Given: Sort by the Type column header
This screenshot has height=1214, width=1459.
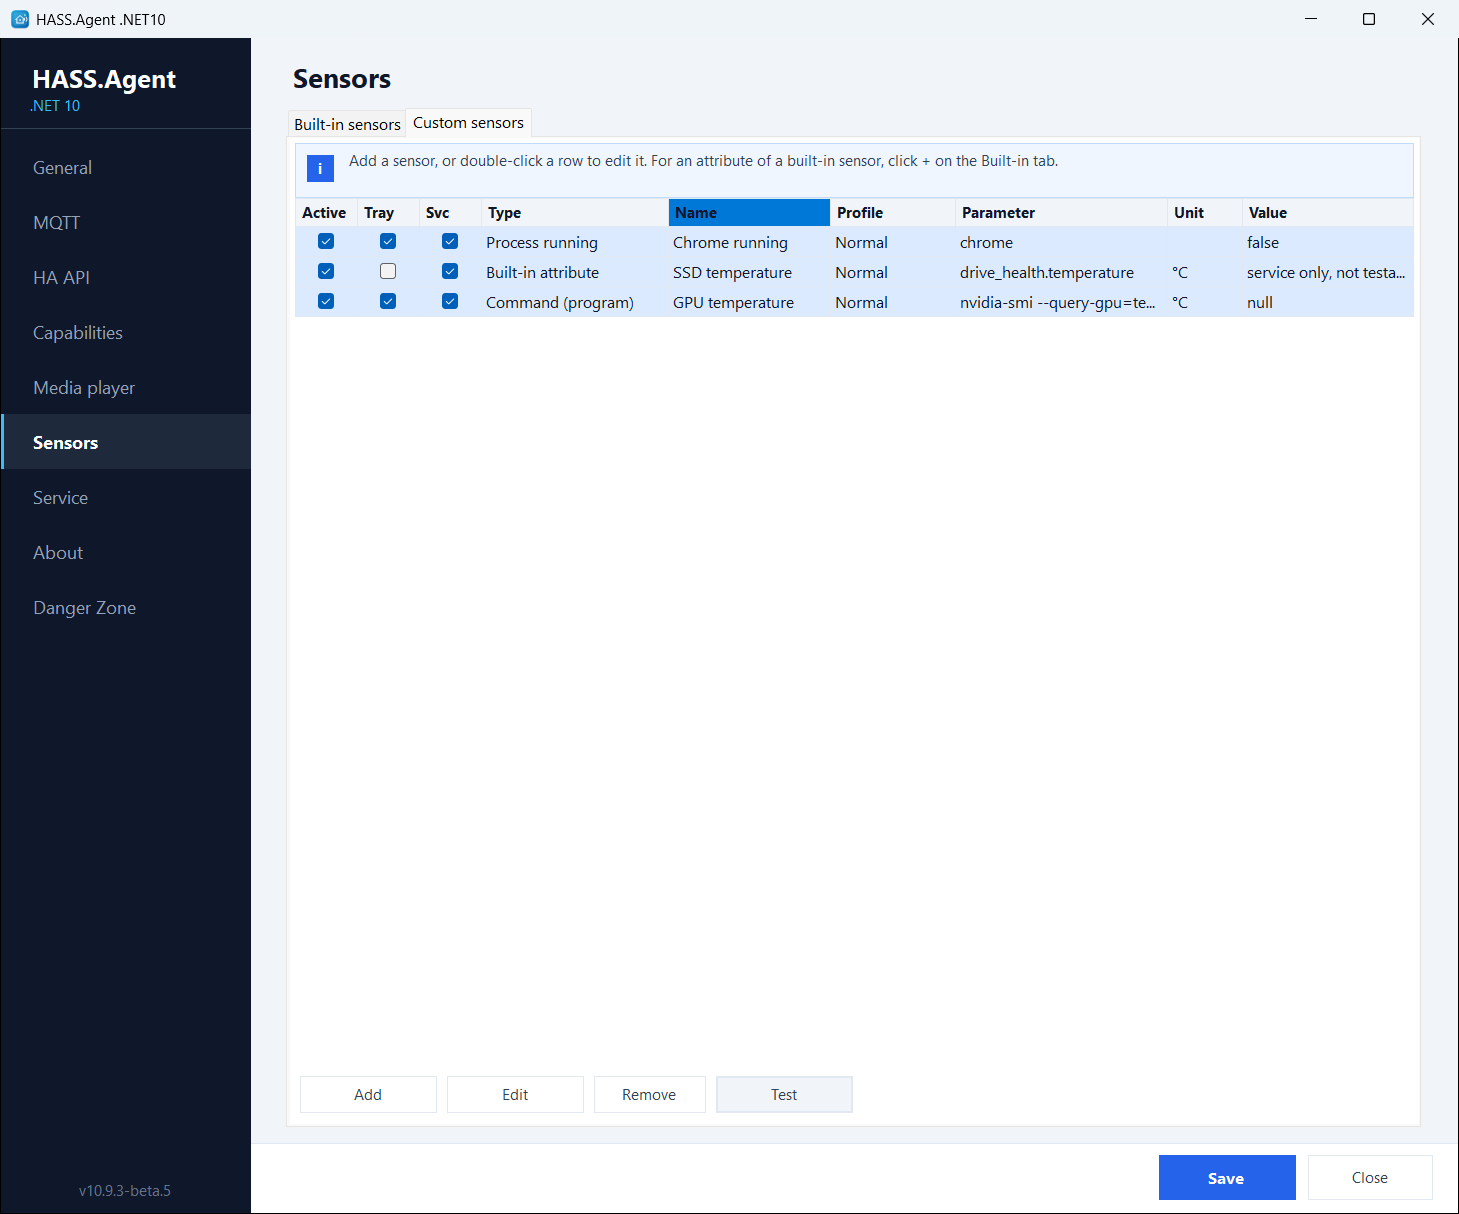Looking at the screenshot, I should coord(574,213).
